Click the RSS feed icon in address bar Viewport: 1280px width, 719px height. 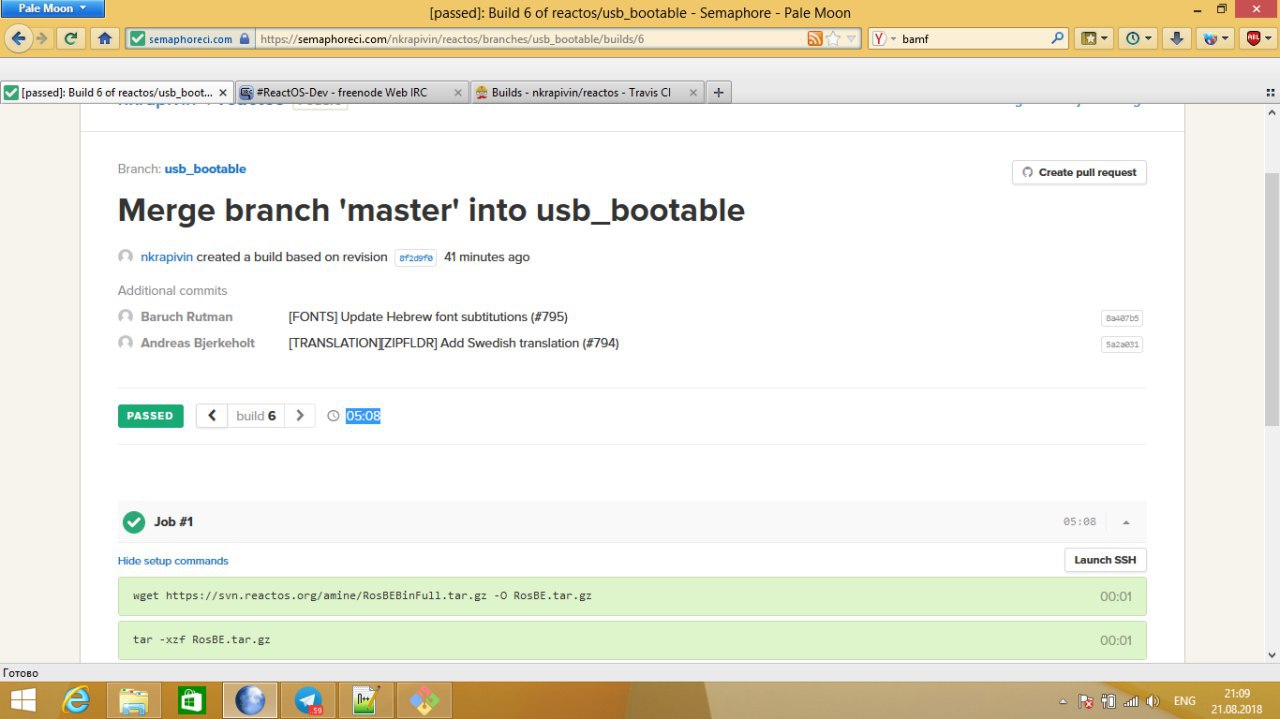coord(815,39)
